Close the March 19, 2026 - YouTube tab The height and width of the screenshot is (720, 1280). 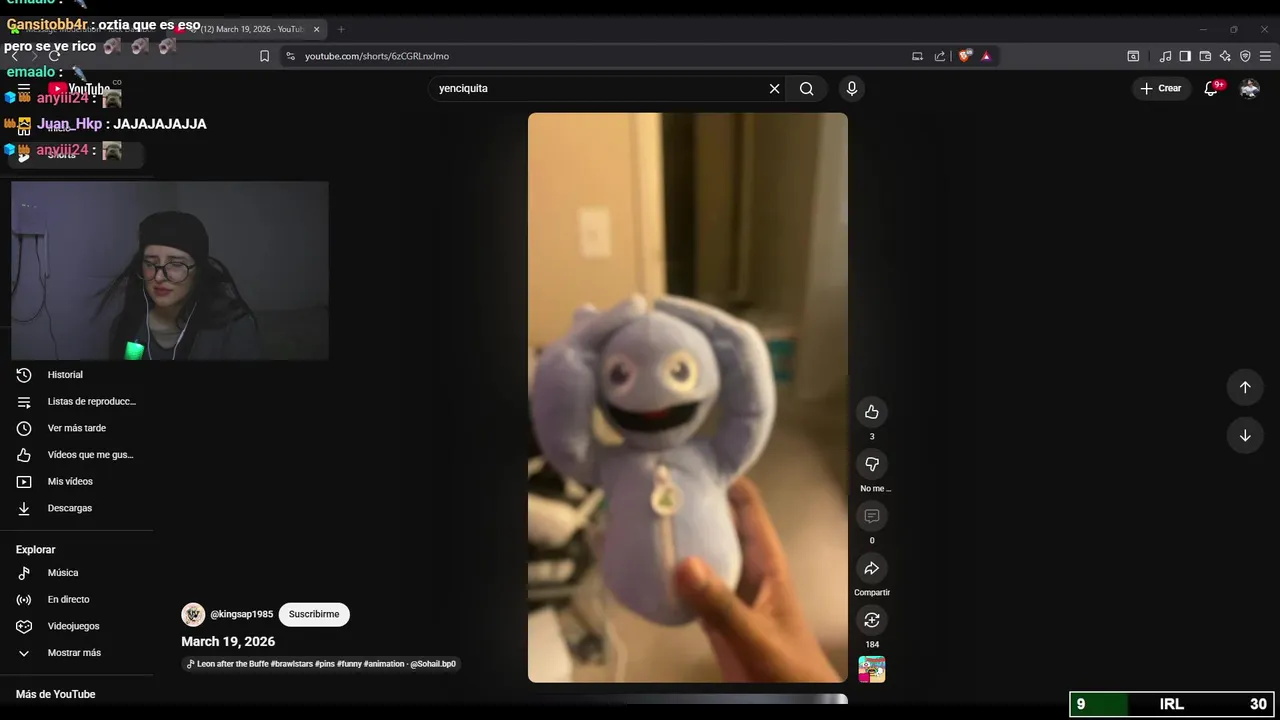(x=316, y=29)
